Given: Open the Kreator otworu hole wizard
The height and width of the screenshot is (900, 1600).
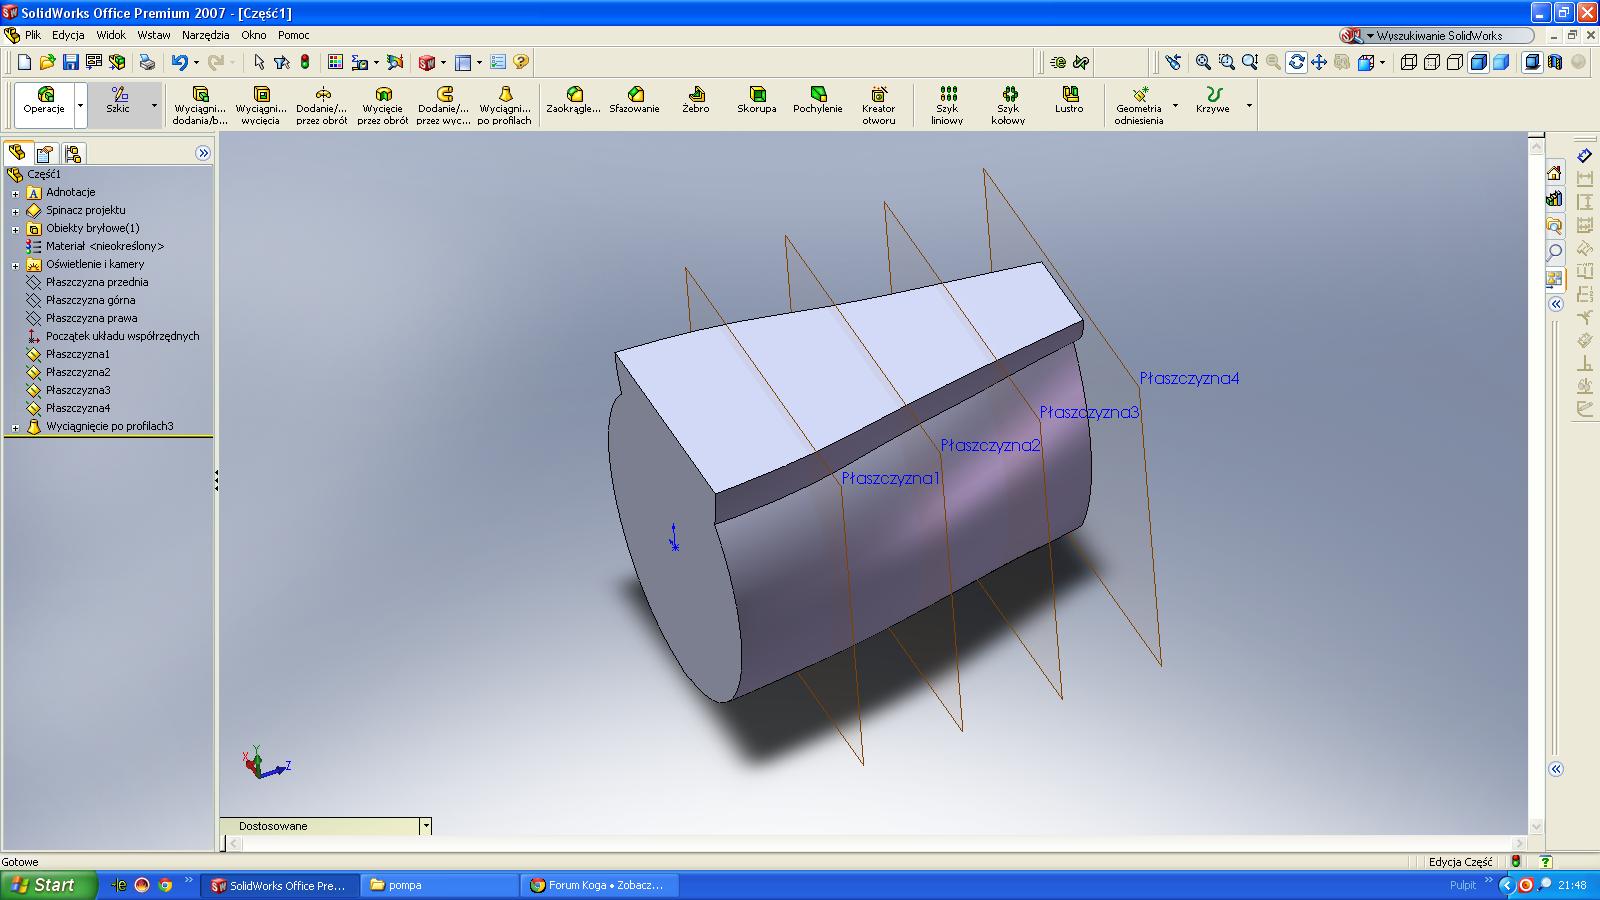Looking at the screenshot, I should (879, 105).
